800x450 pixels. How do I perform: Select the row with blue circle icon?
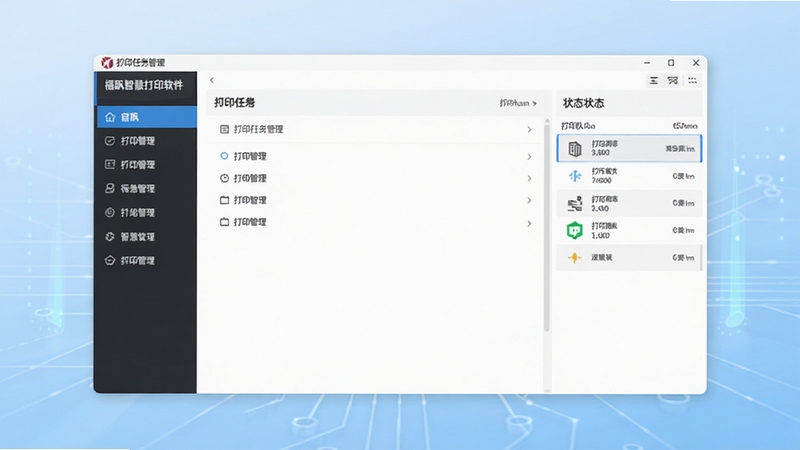click(x=376, y=156)
